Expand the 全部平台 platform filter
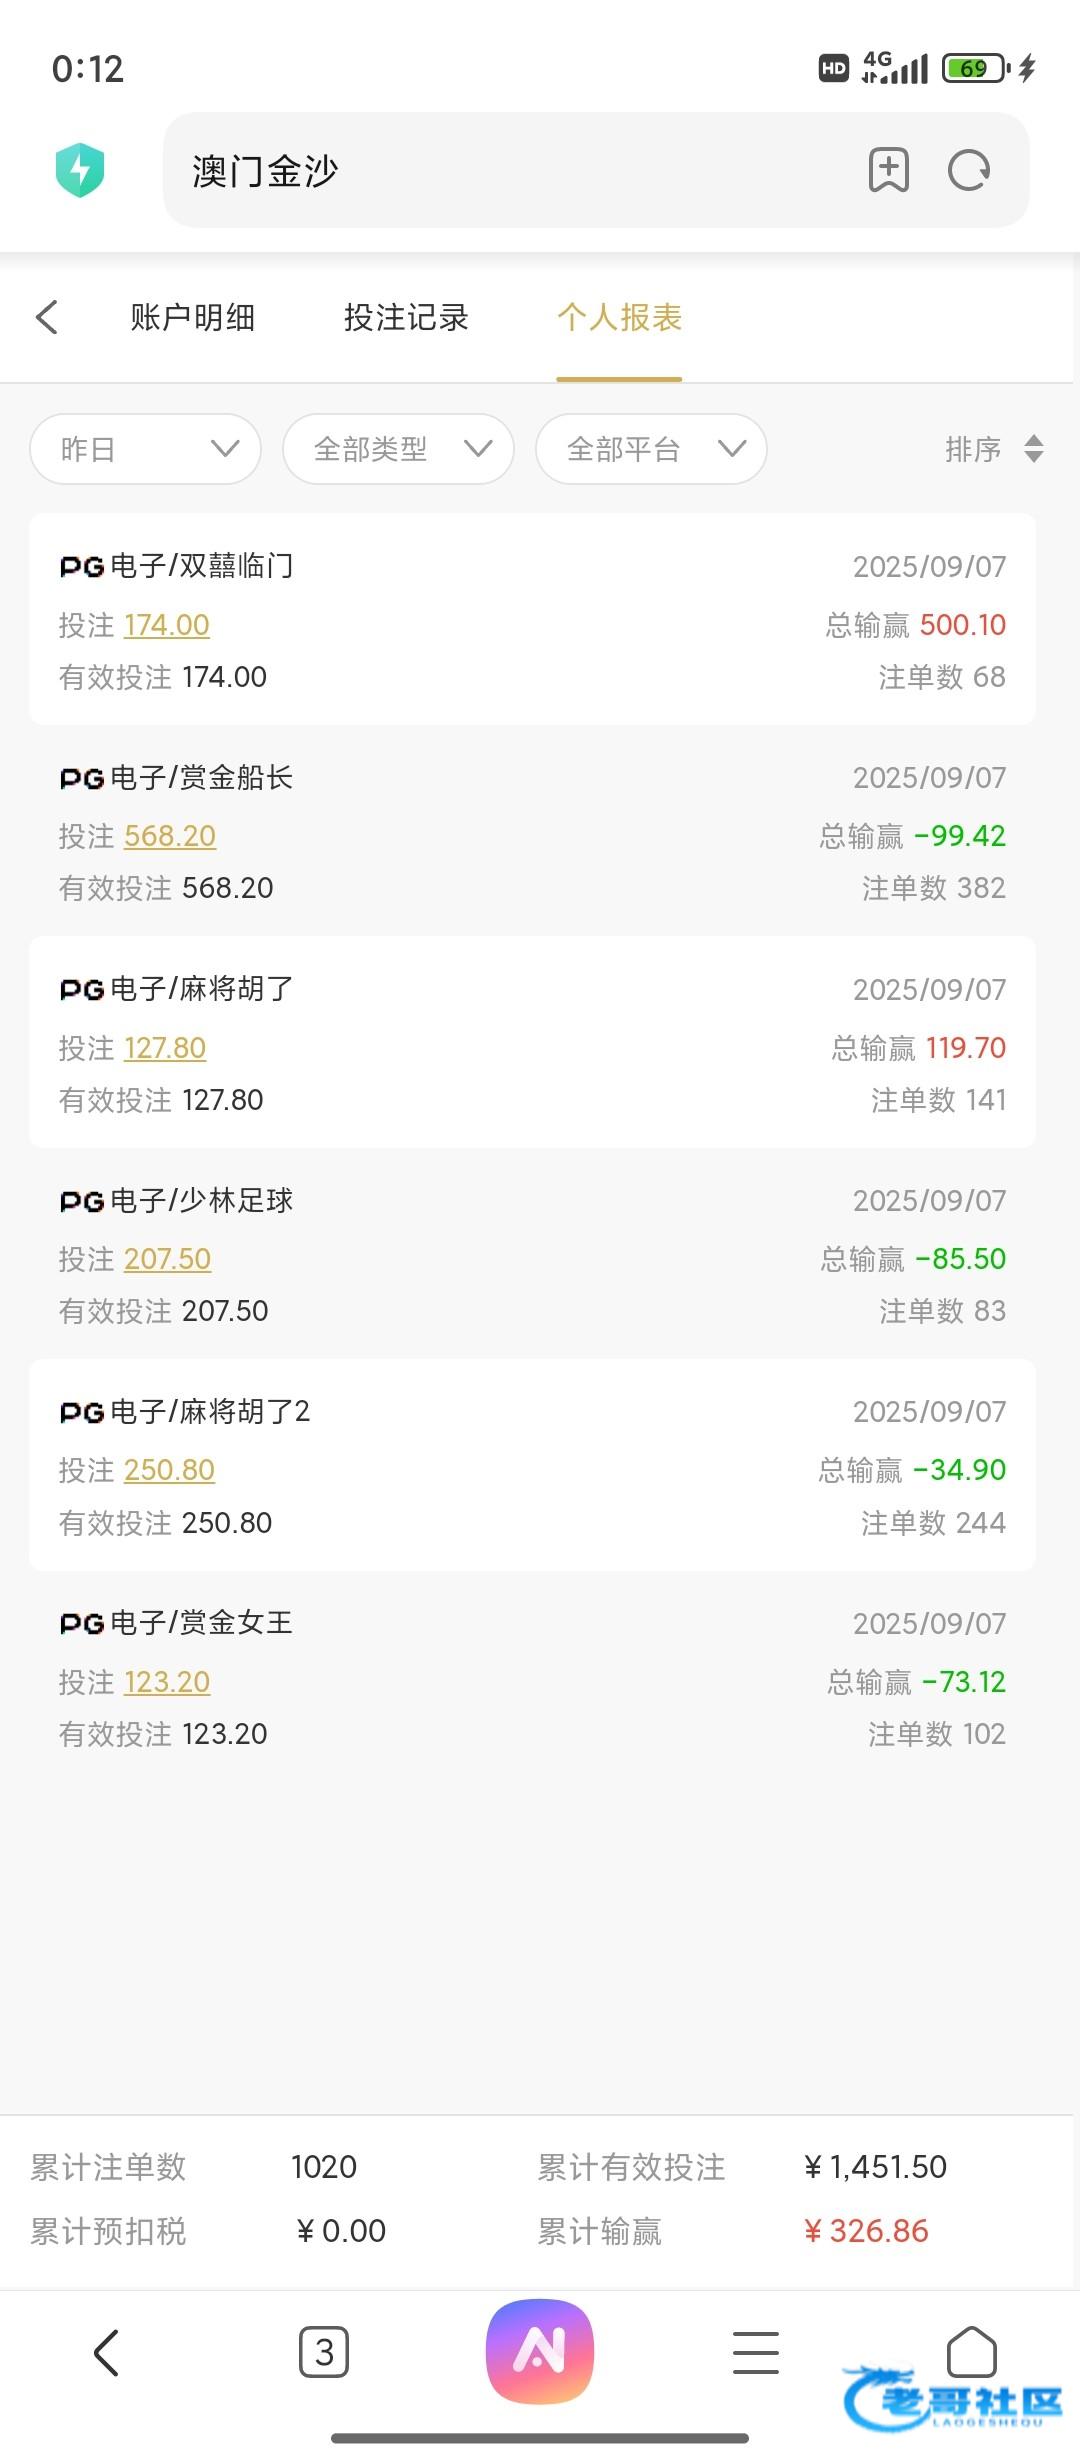 point(652,449)
